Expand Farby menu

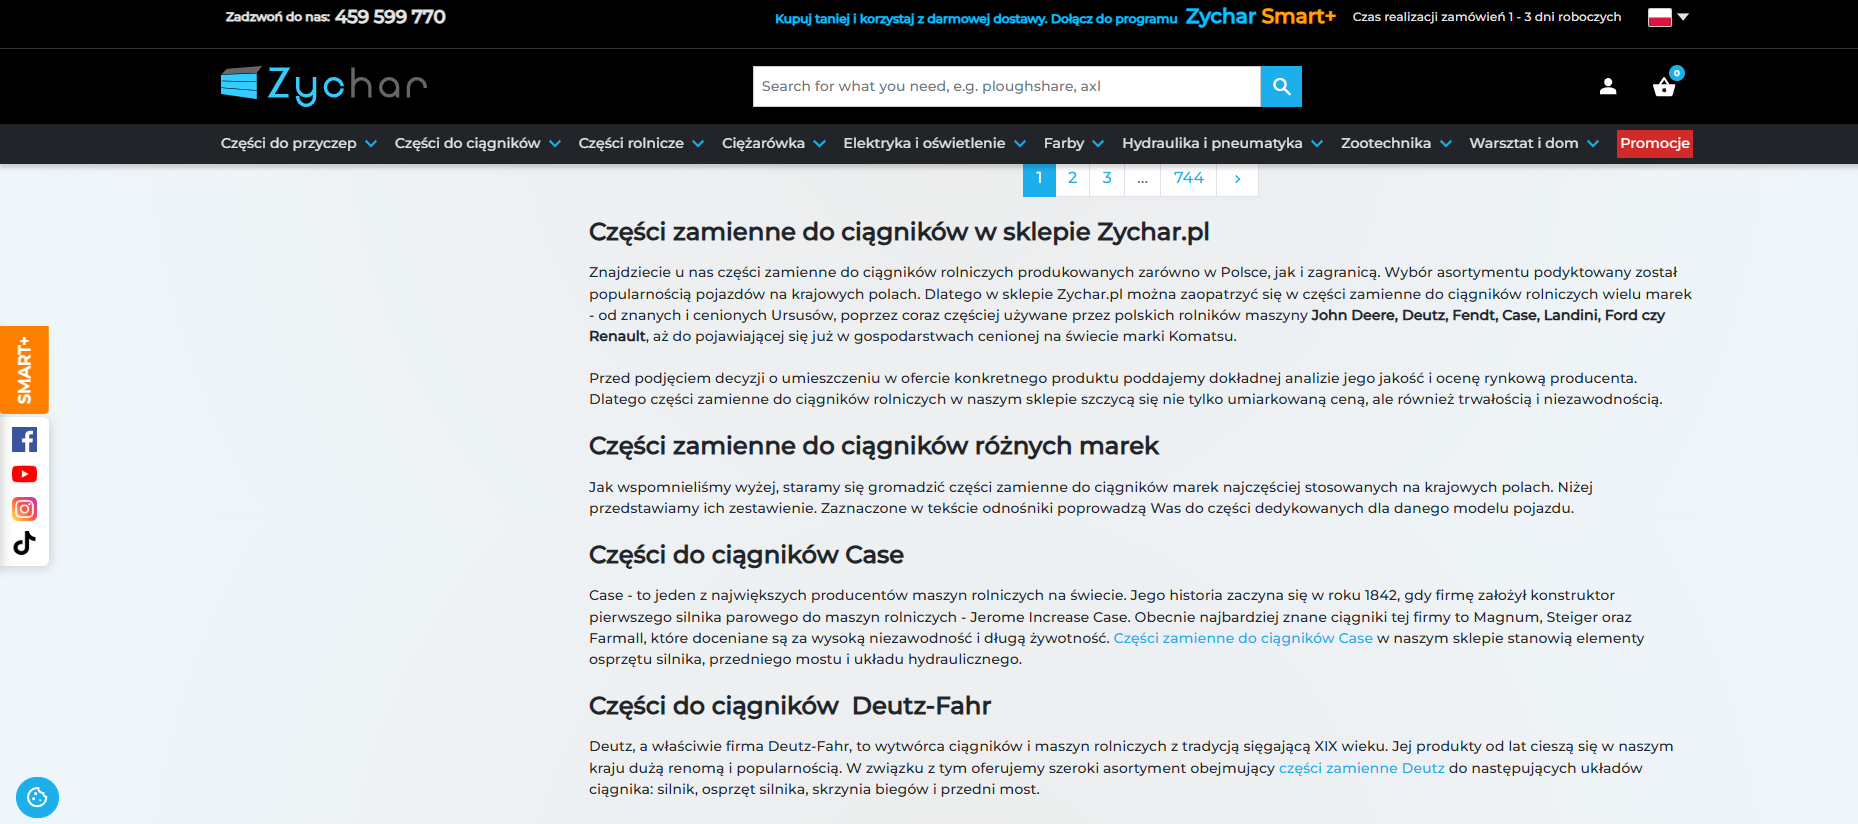[x=1073, y=143]
